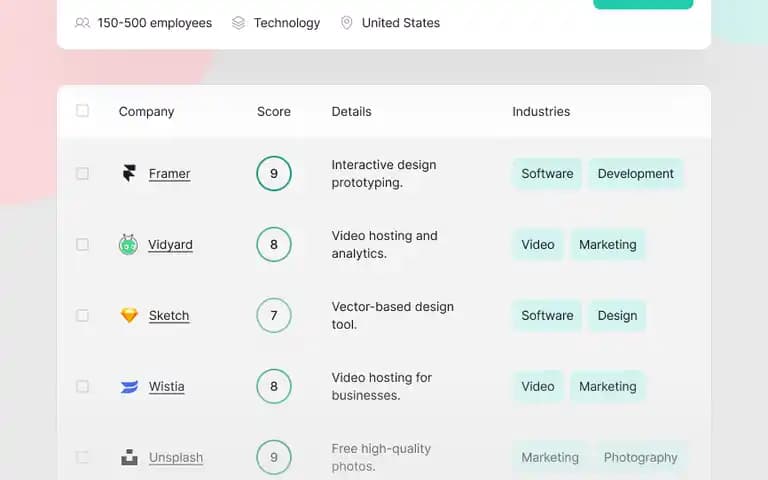Click the Video tag in Wistia row

click(x=538, y=387)
